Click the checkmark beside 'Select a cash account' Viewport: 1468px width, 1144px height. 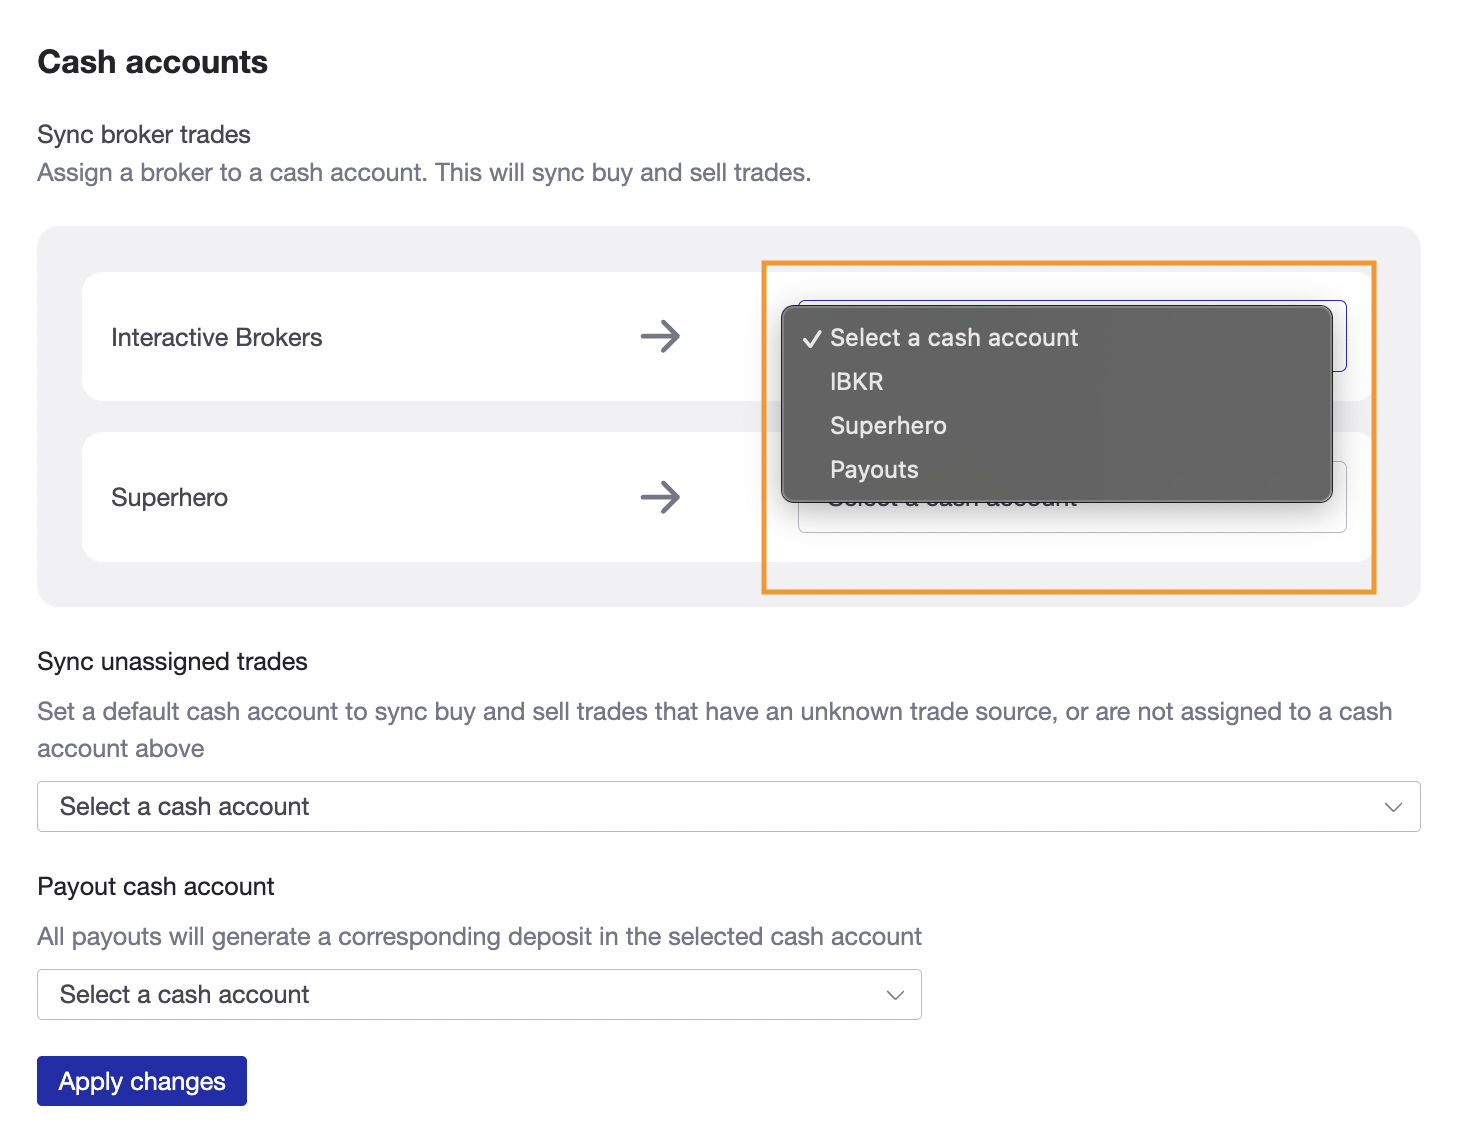pyautogui.click(x=812, y=339)
